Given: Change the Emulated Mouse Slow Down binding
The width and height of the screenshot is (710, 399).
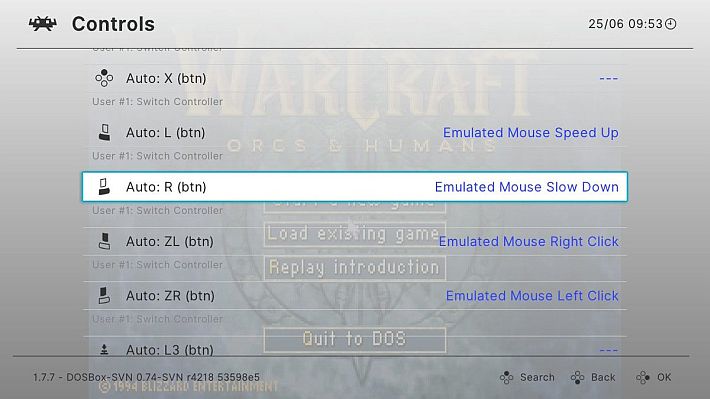Looking at the screenshot, I should coord(526,187).
